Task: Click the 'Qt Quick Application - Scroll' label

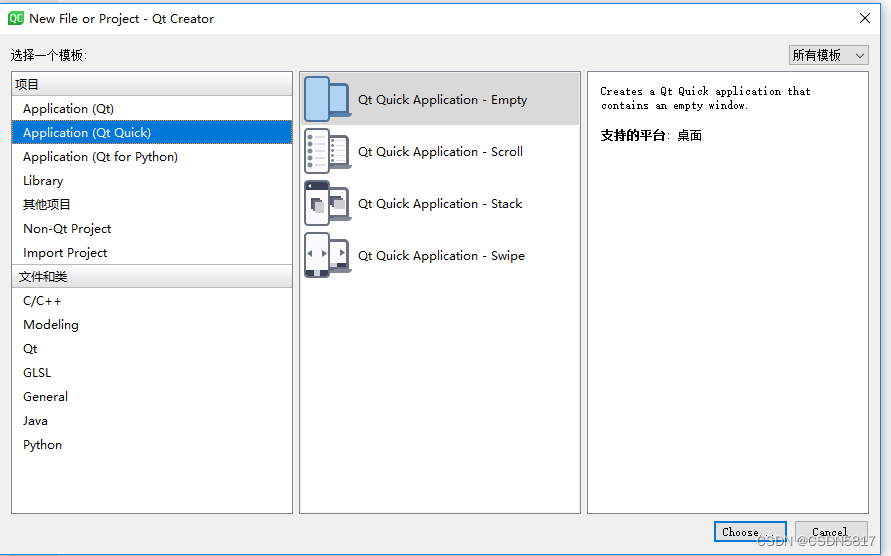Action: (440, 152)
